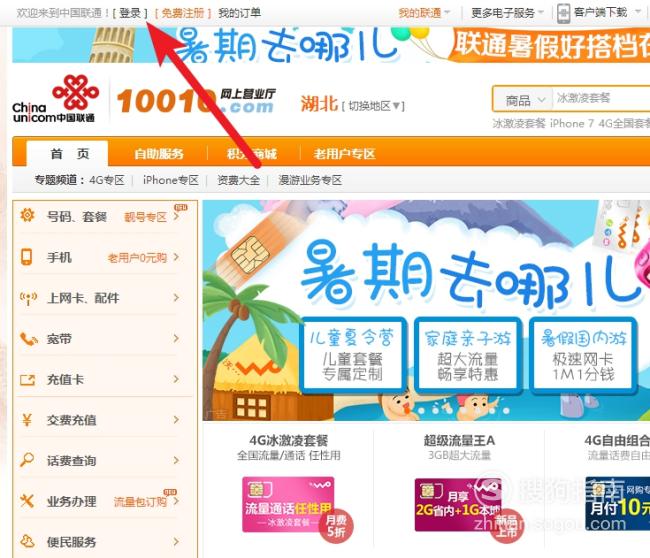Open the 切换地区 region selector
The height and width of the screenshot is (558, 650).
click(373, 106)
